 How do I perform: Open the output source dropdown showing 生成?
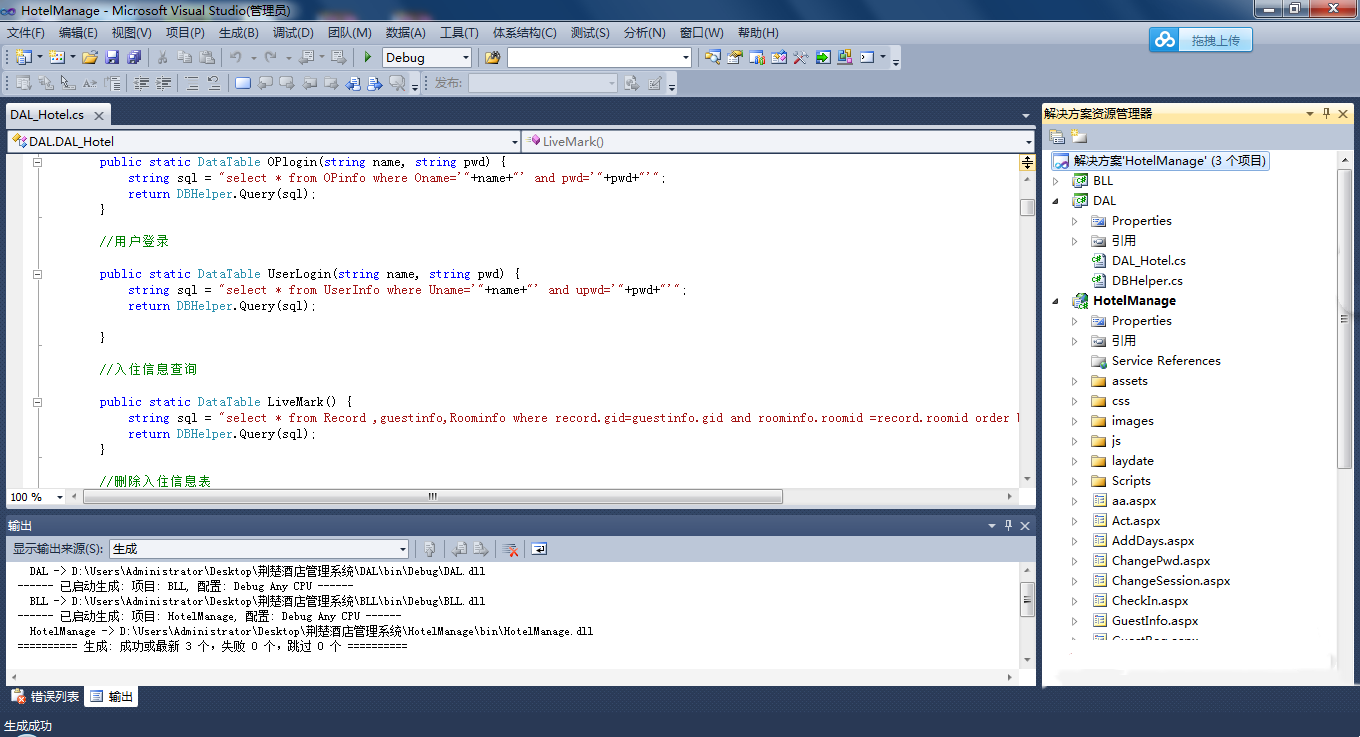[403, 549]
